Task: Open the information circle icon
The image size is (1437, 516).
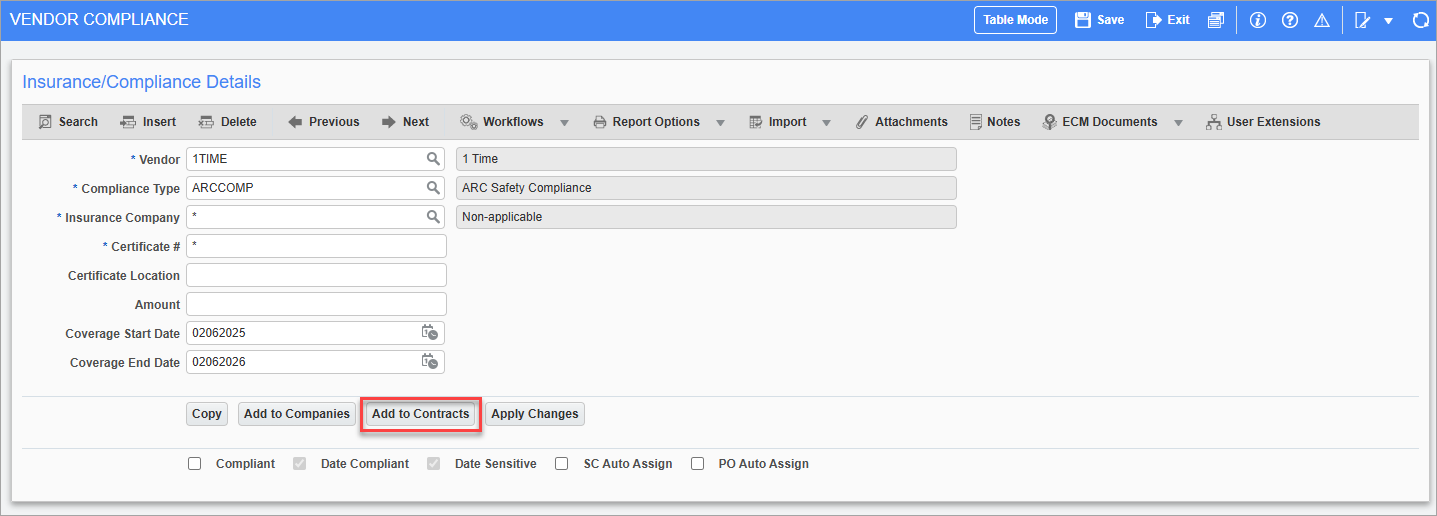Action: [x=1258, y=20]
